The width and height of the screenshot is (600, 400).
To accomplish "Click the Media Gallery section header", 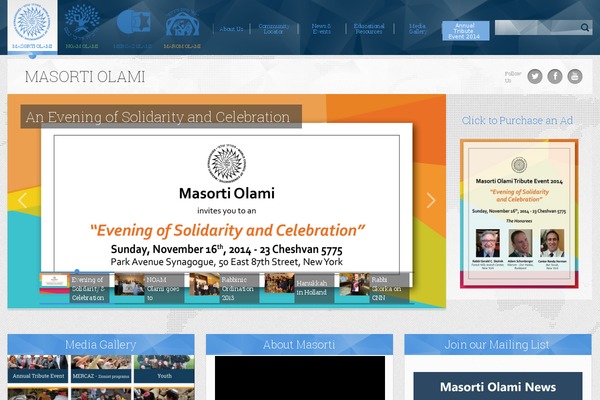I will tap(101, 344).
